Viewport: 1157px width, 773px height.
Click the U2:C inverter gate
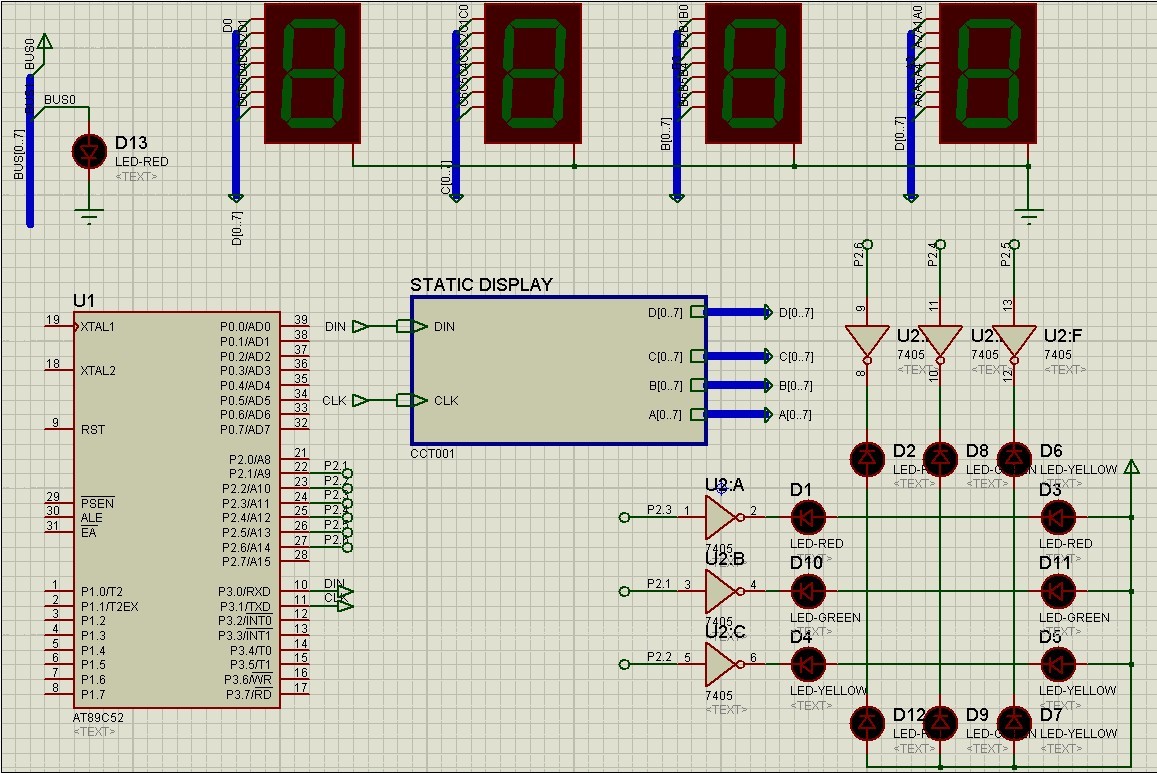(x=721, y=663)
